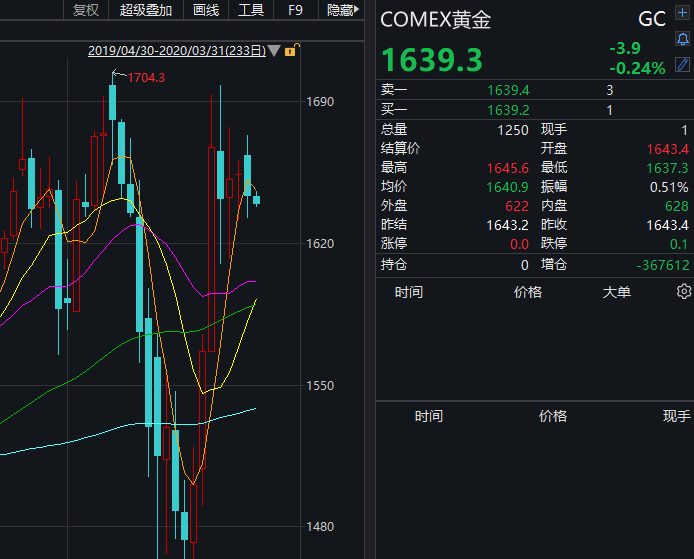694x559 pixels.
Task: Click the 均价 value 1640.9
Action: point(508,187)
